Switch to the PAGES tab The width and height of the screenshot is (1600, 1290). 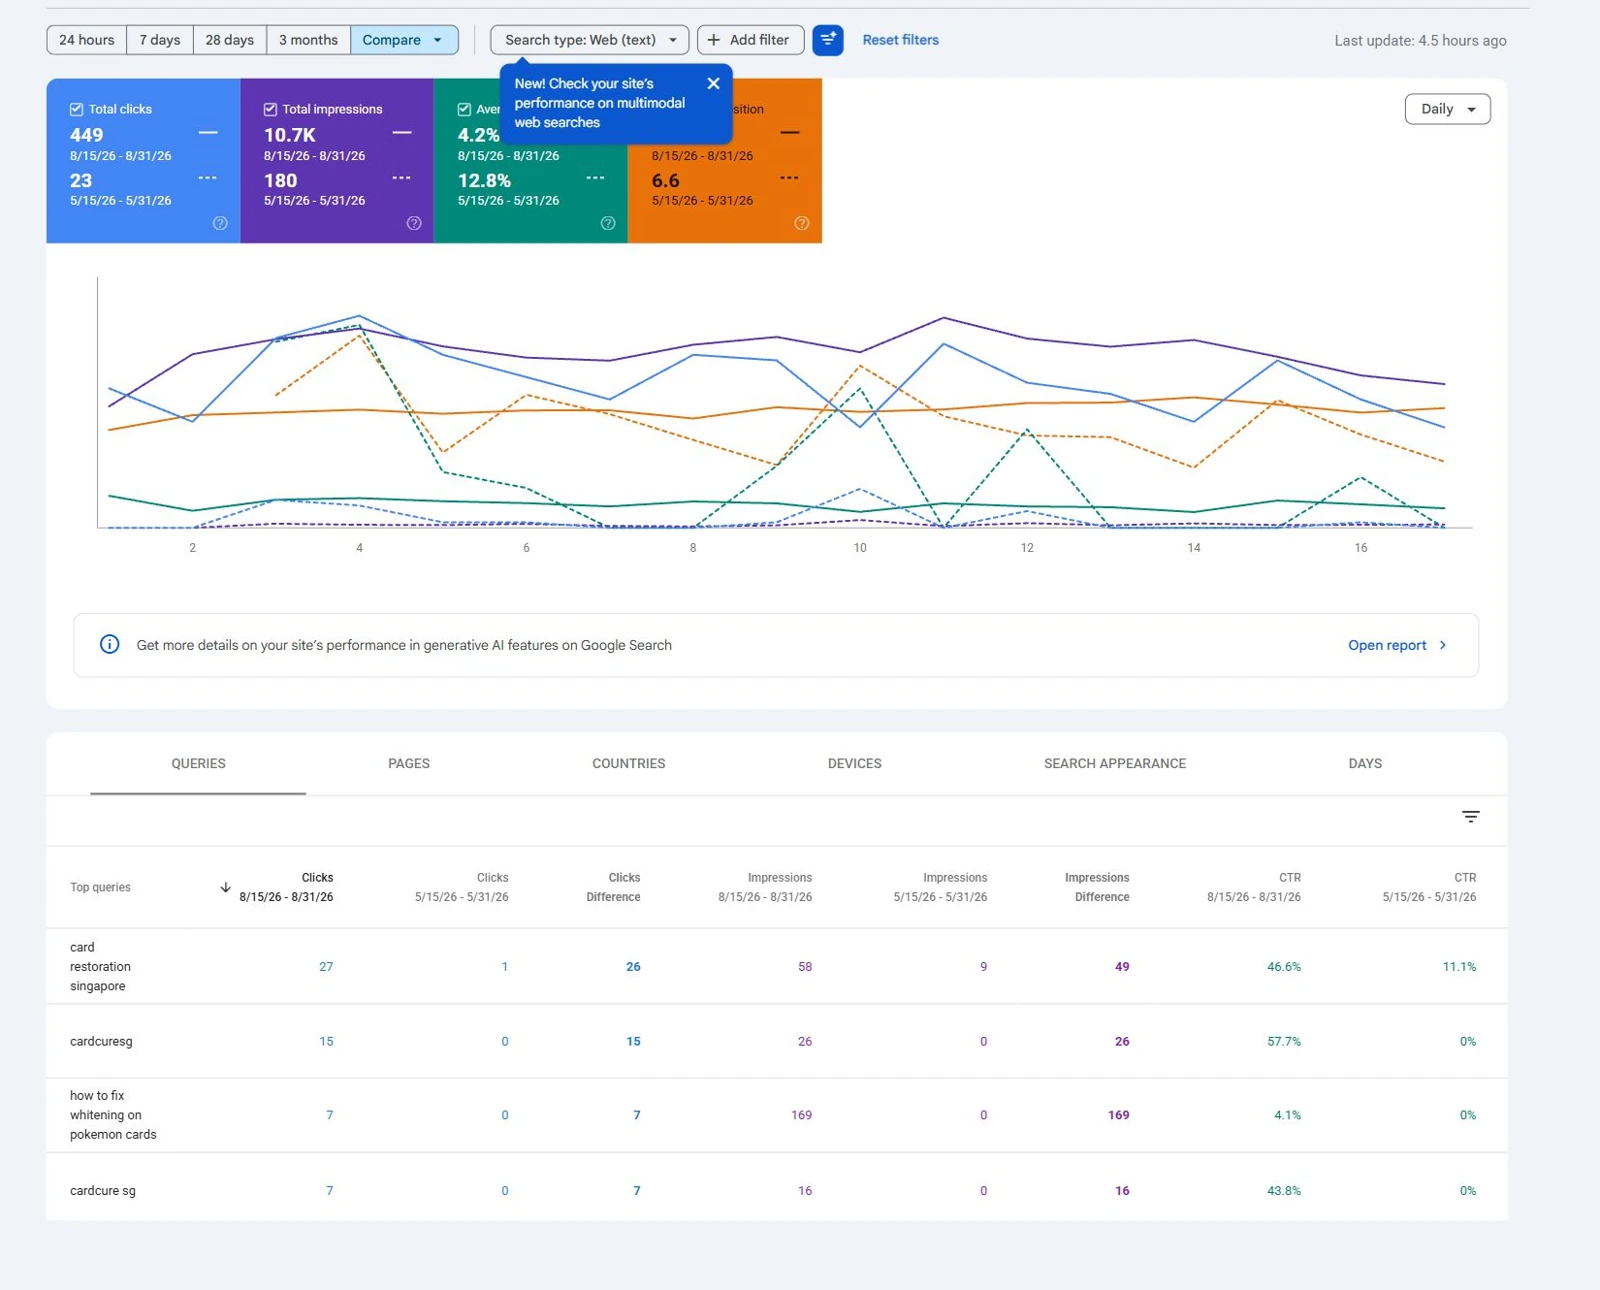tap(409, 763)
